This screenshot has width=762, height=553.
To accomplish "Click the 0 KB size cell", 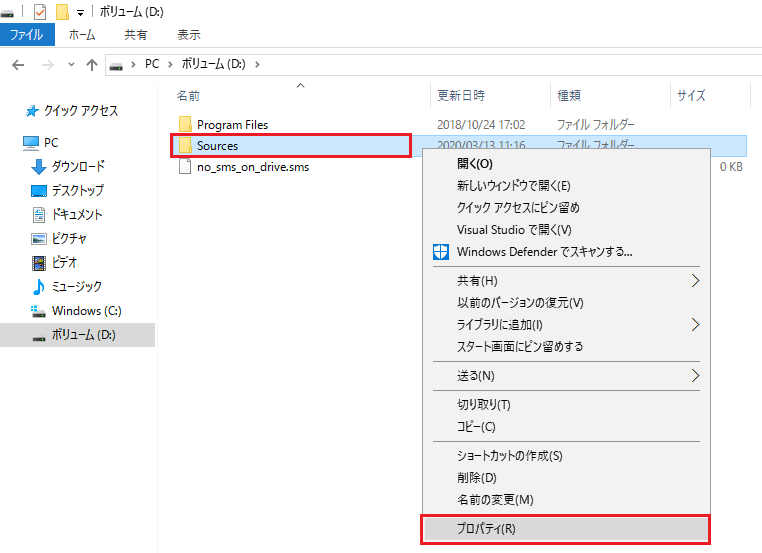I will (x=731, y=167).
